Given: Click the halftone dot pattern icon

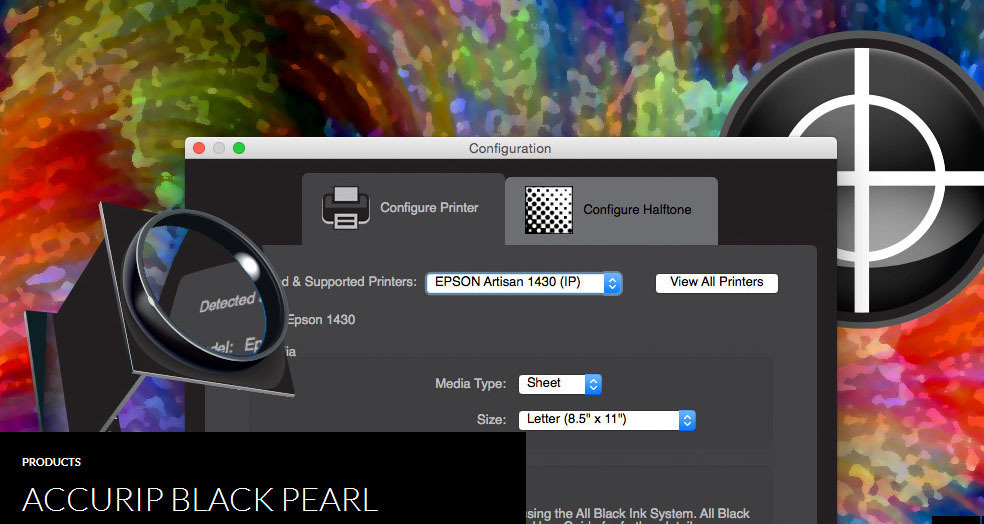Looking at the screenshot, I should click(548, 210).
